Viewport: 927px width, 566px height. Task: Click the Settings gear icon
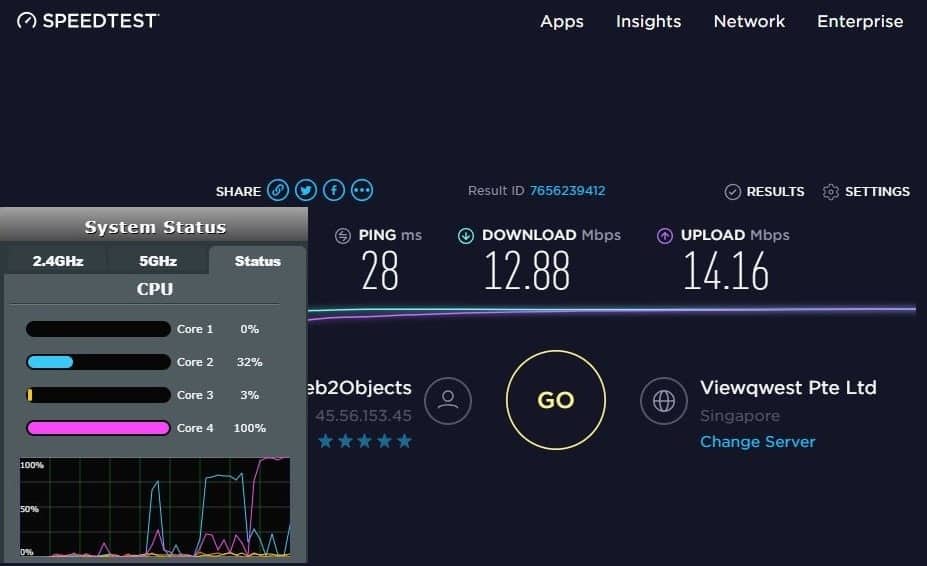pos(831,192)
